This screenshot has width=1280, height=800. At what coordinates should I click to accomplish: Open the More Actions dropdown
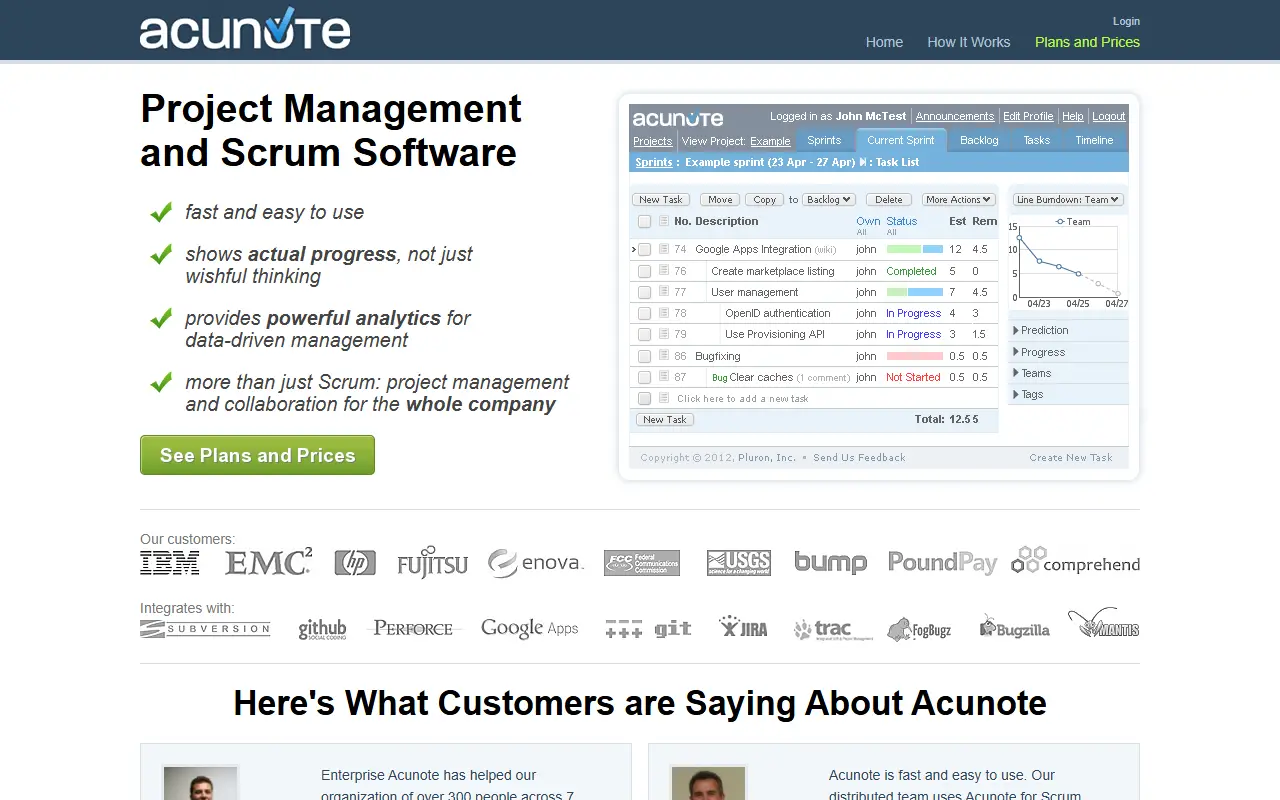[x=958, y=200]
